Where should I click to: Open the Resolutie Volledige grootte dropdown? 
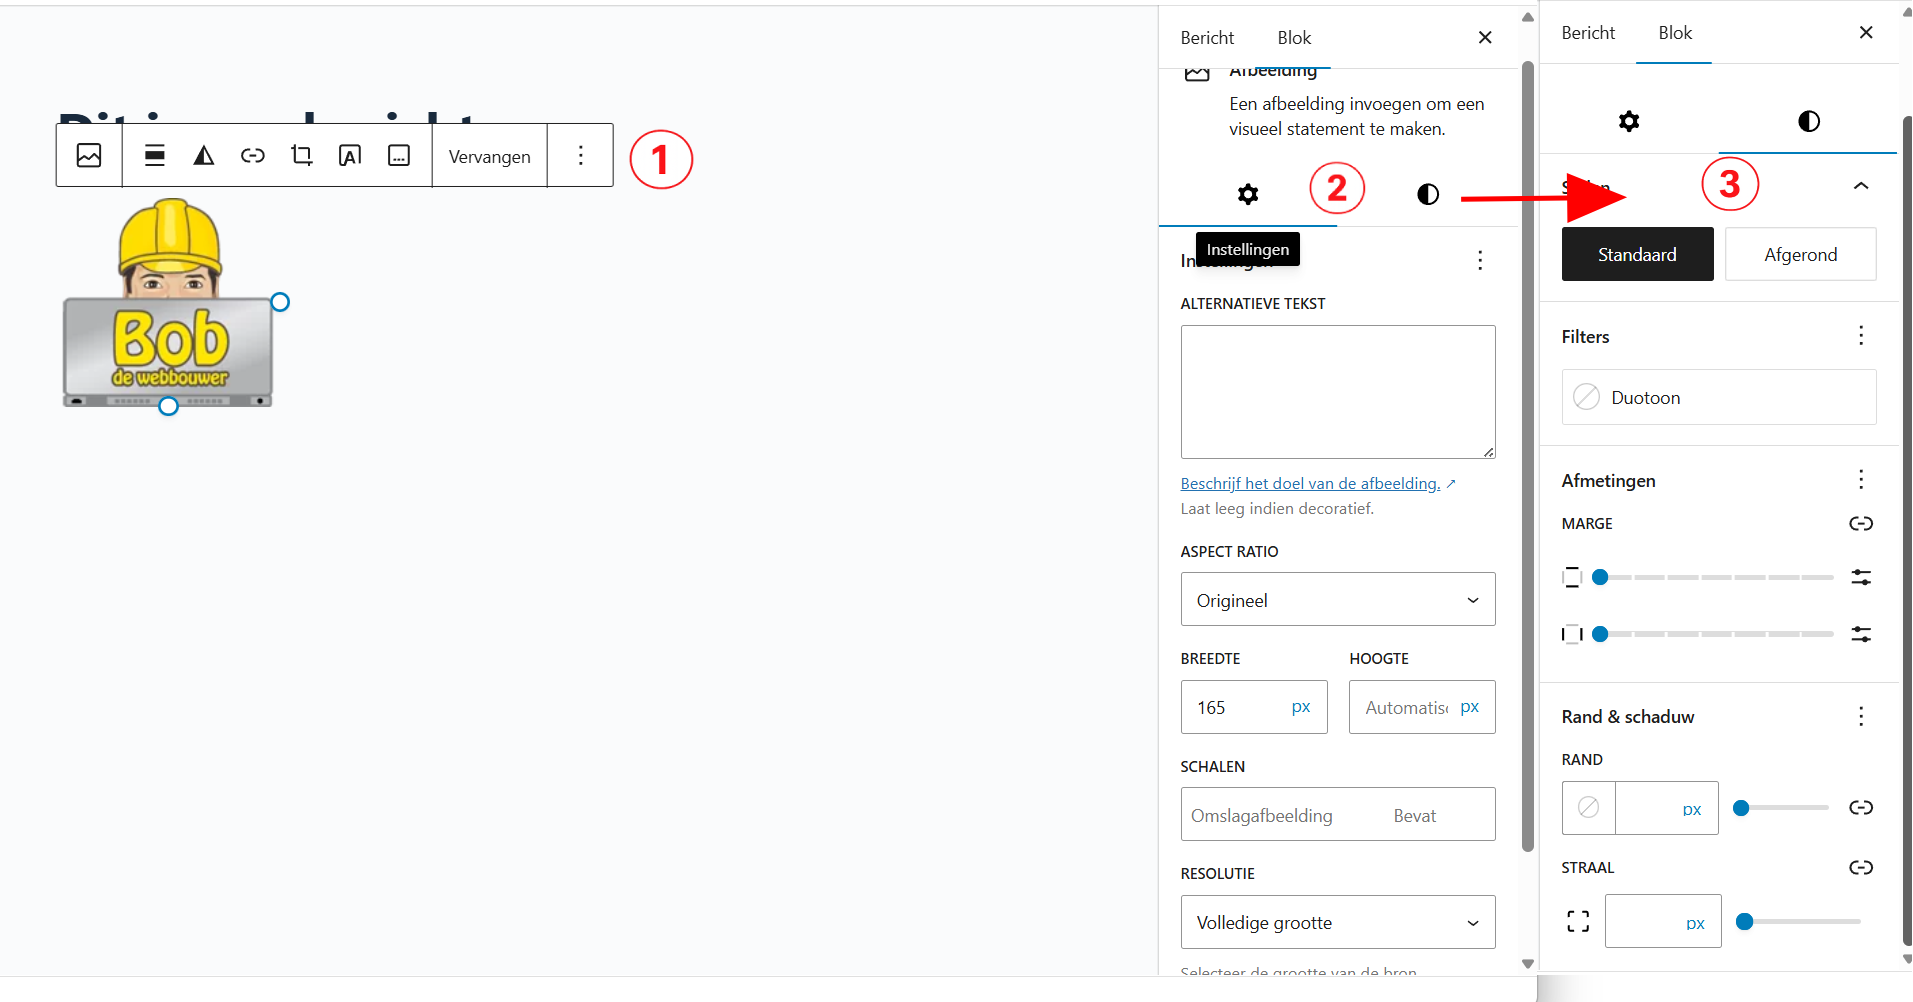1337,922
